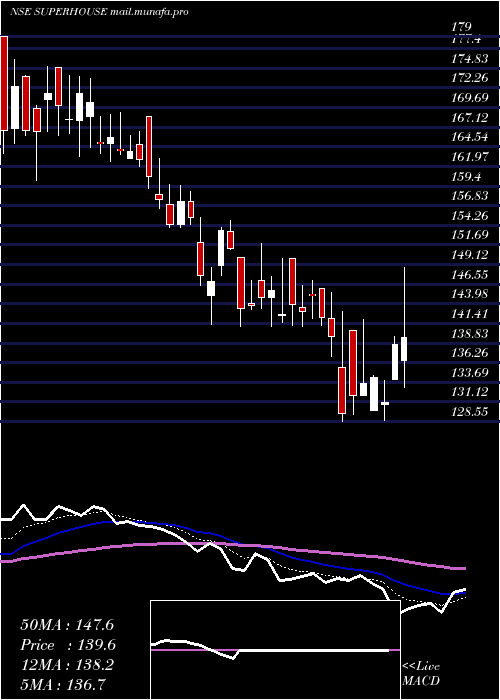Click the 12MA : 138.2 readout

point(67,665)
